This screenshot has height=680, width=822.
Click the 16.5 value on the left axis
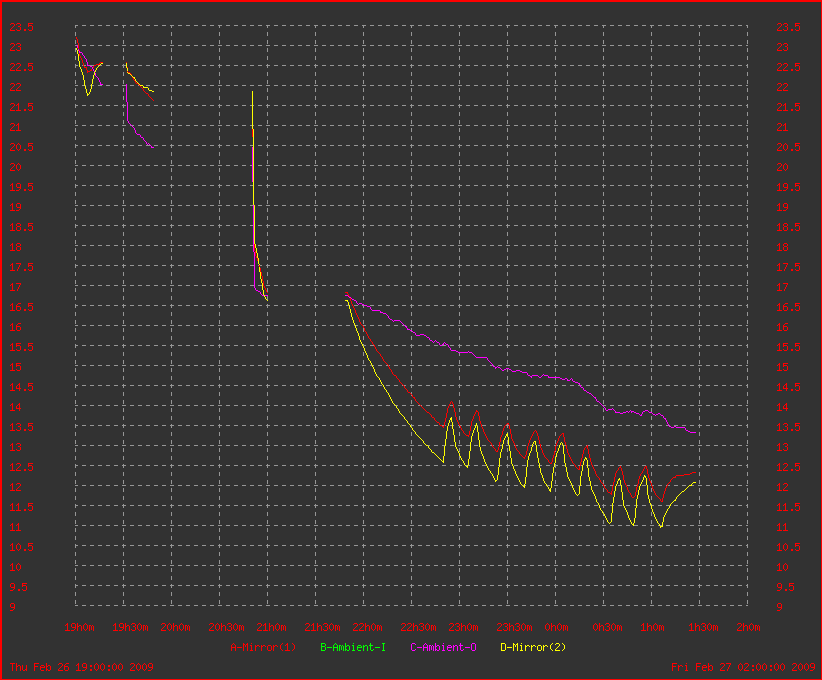pyautogui.click(x=21, y=307)
